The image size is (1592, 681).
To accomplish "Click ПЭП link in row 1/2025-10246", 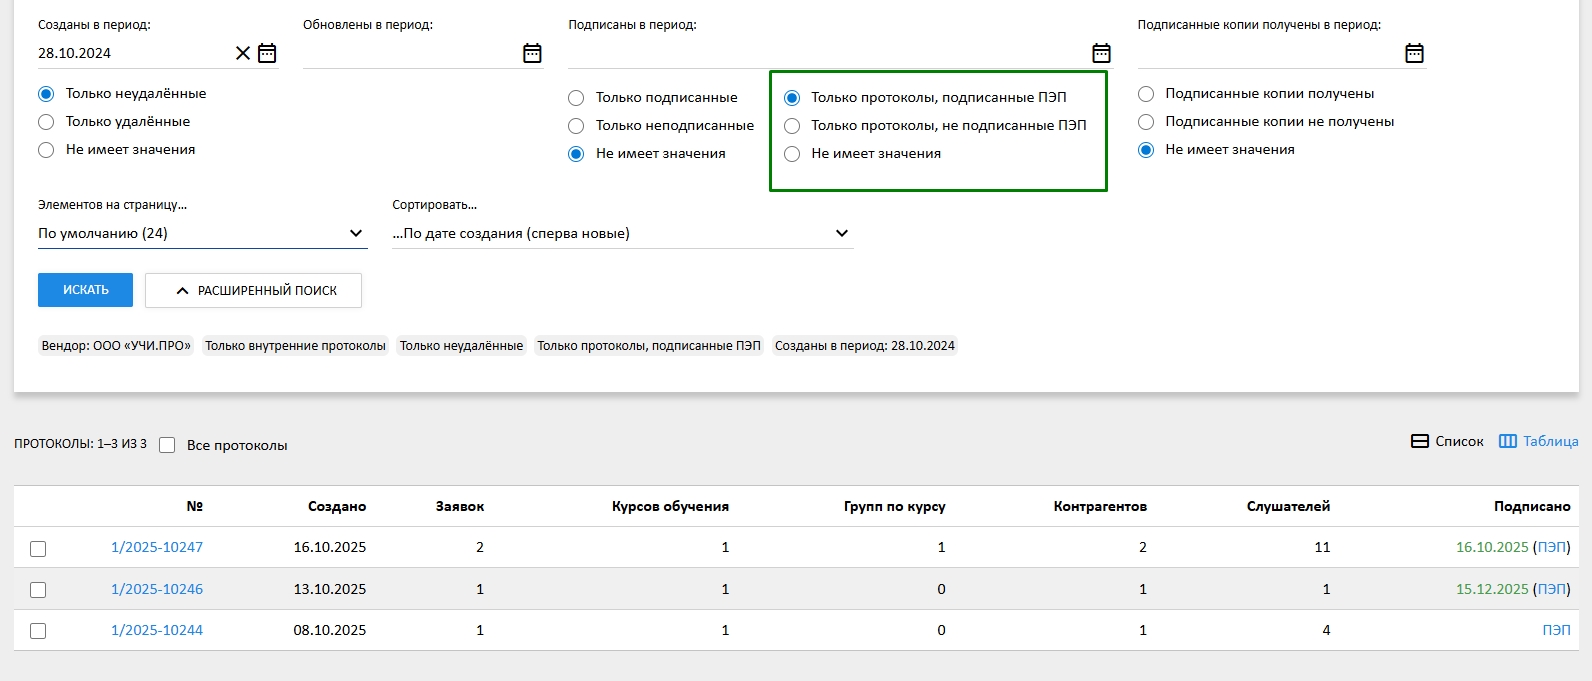I will coord(1551,589).
